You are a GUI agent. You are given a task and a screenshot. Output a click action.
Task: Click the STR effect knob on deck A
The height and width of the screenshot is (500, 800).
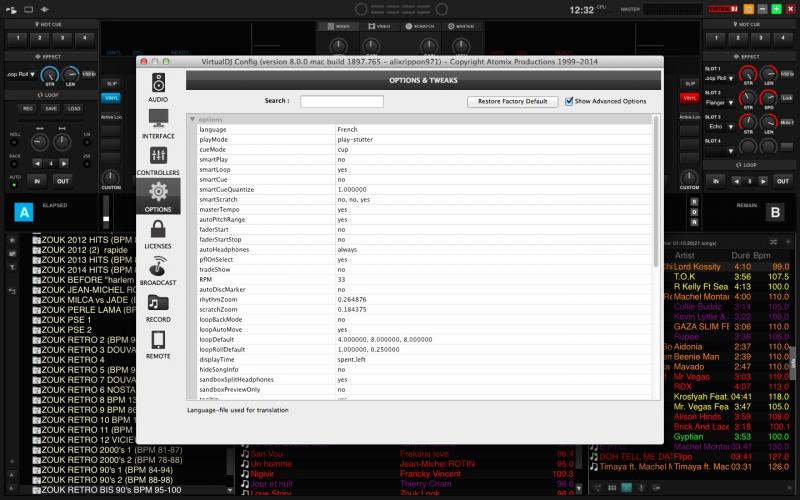click(49, 75)
